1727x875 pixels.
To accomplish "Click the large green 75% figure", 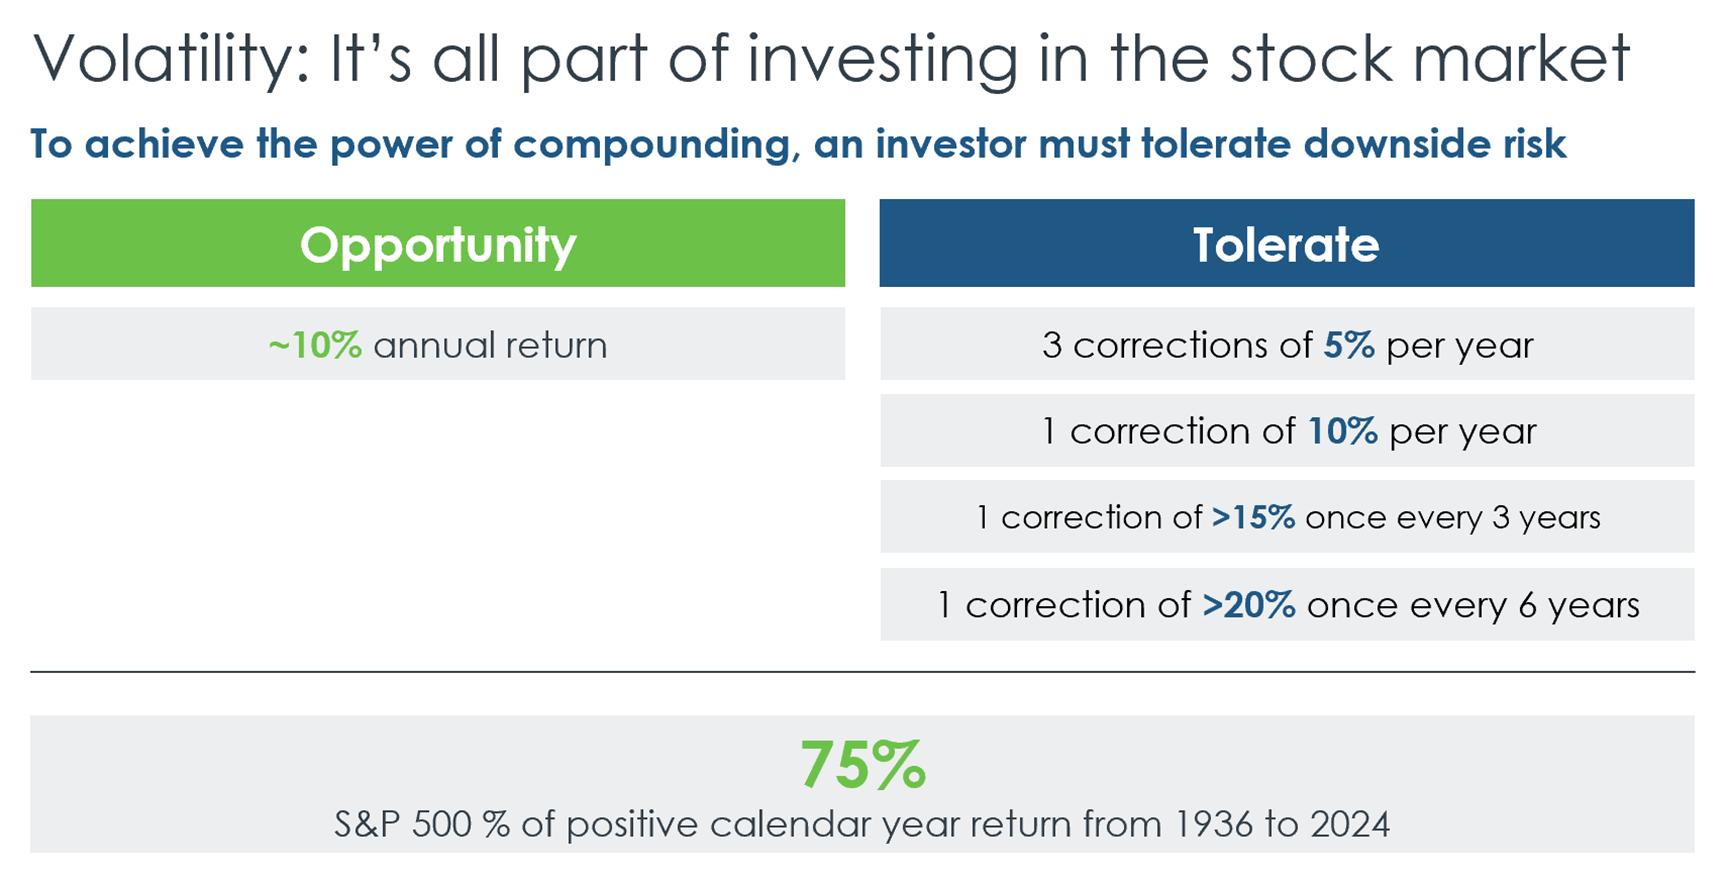I will tap(862, 765).
